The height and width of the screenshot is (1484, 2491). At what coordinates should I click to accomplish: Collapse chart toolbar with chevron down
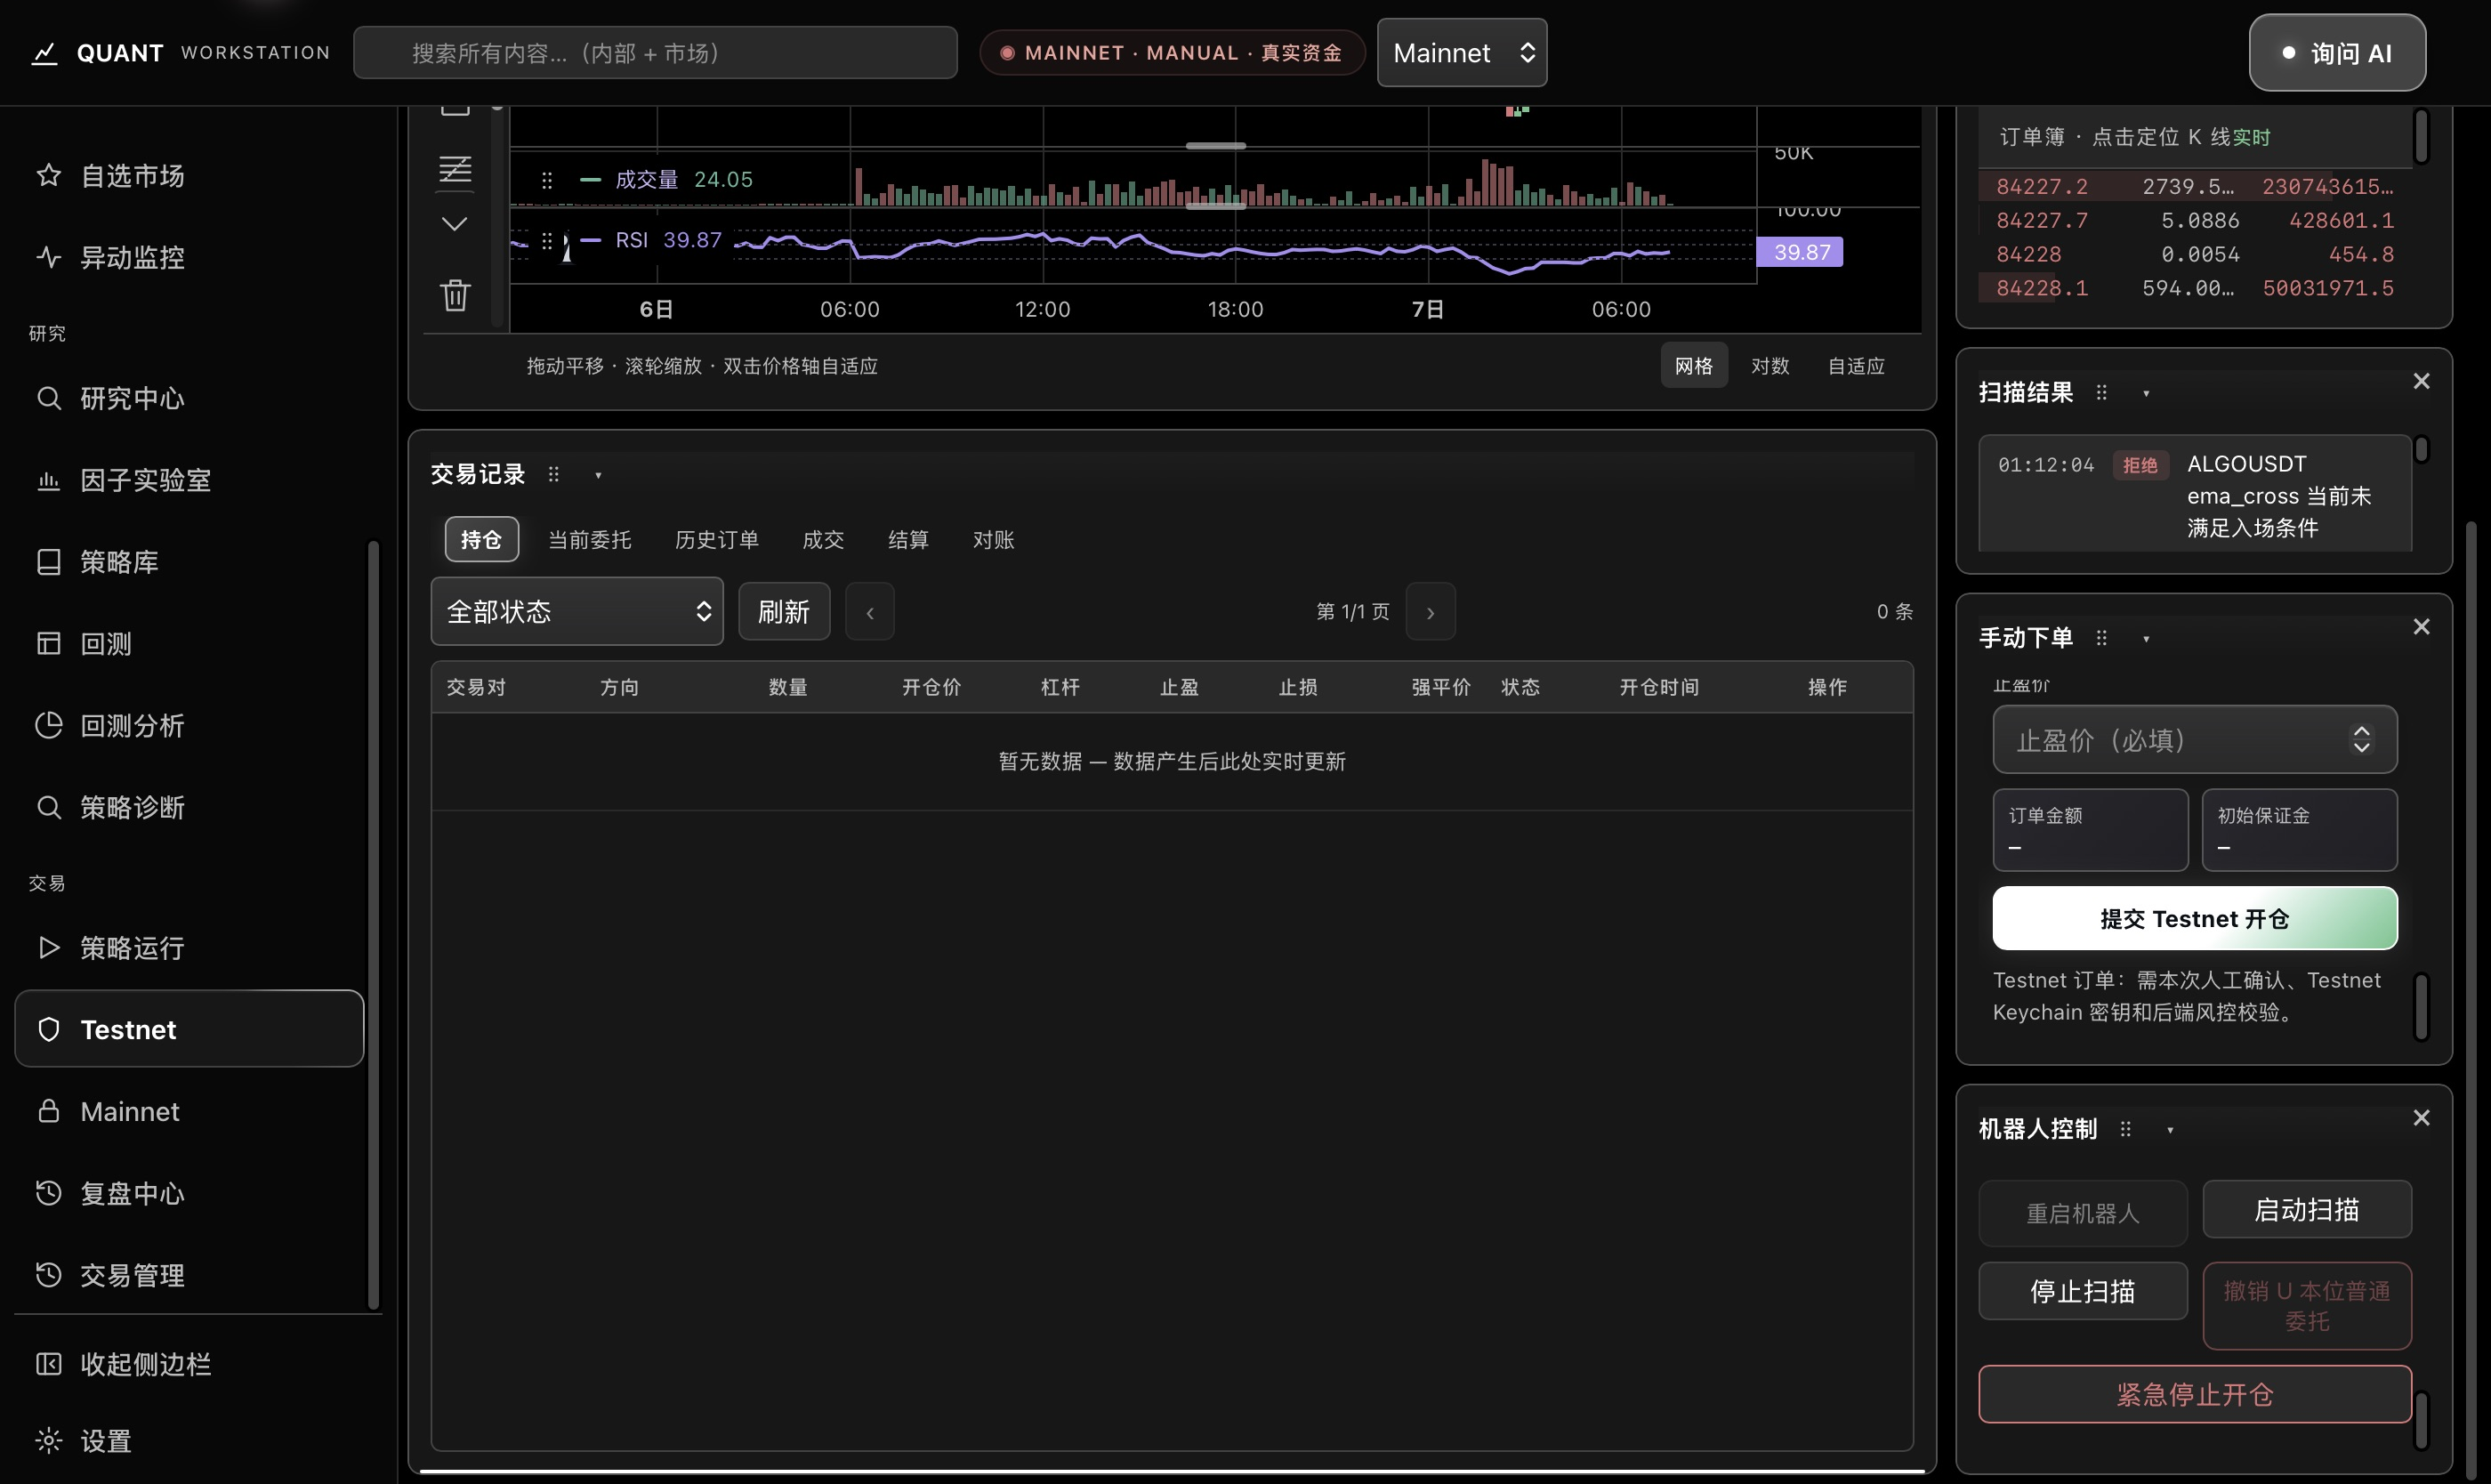click(455, 223)
